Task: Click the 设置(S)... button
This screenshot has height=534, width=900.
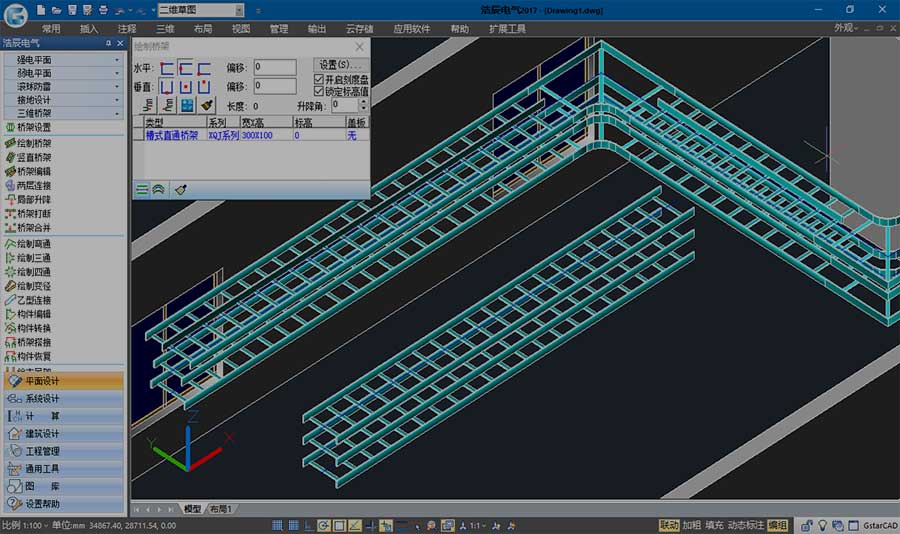Action: click(341, 65)
